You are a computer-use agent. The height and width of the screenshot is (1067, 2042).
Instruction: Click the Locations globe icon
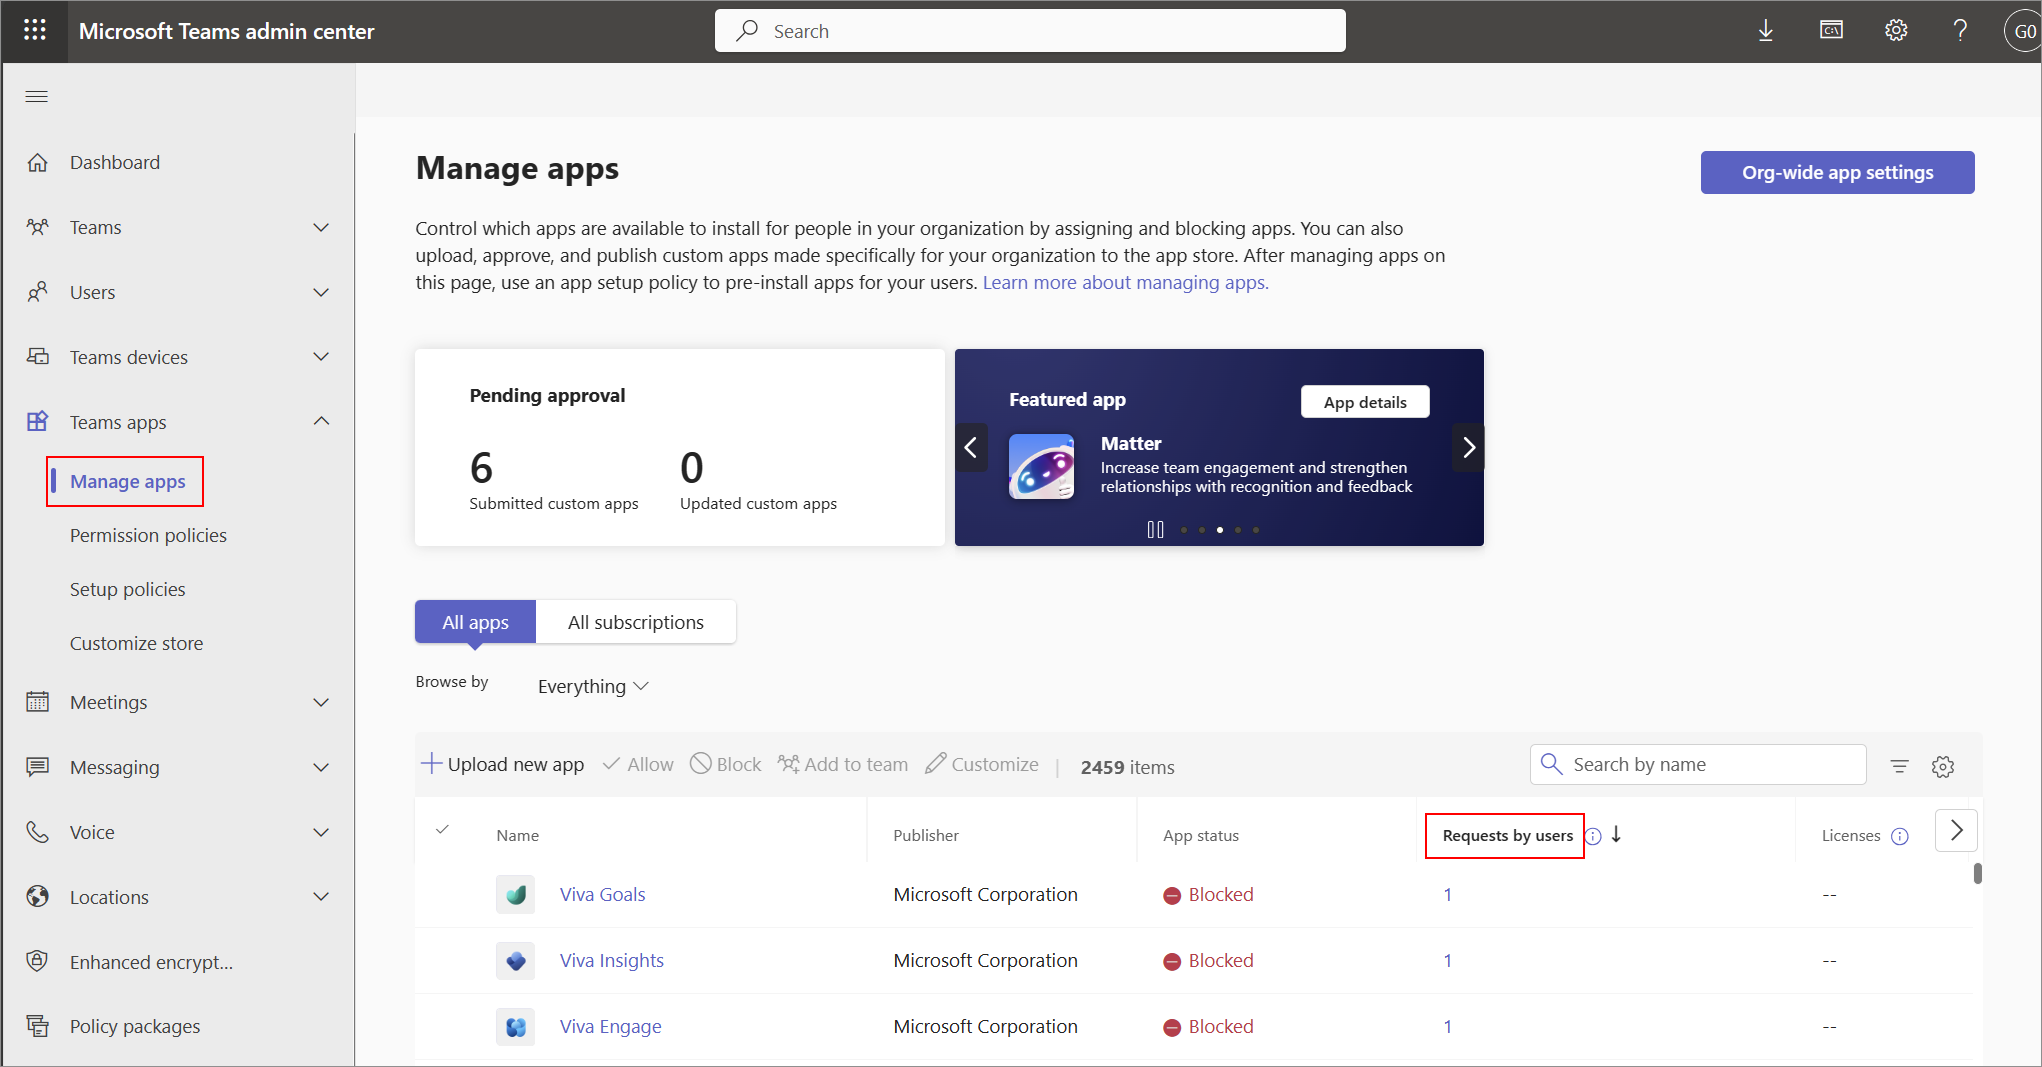38,897
